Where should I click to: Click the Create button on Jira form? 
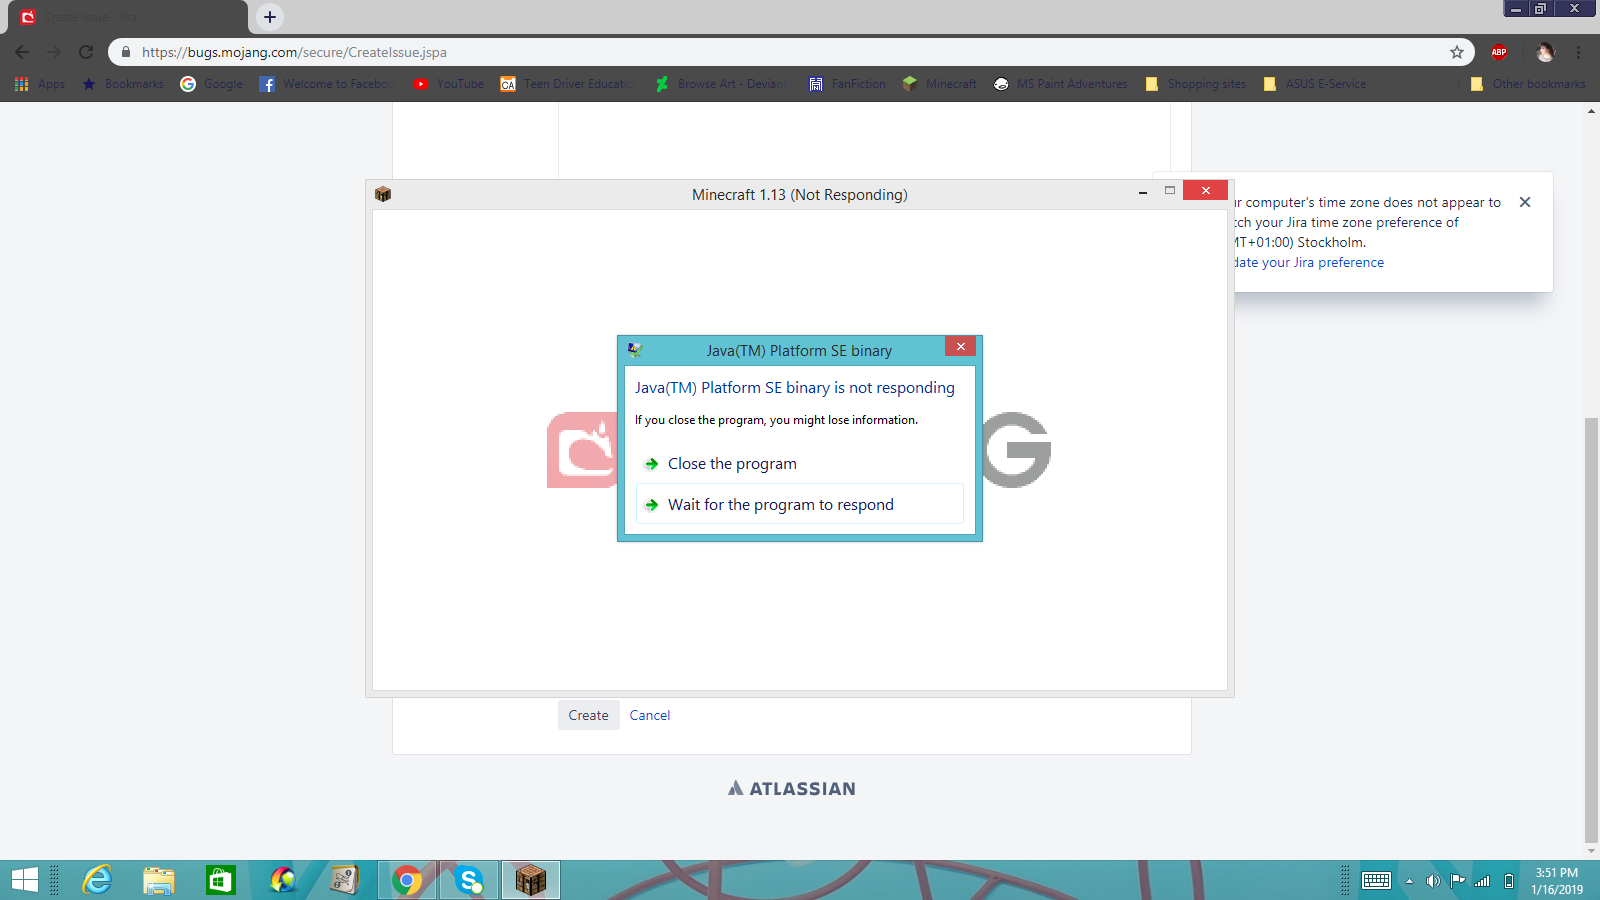click(588, 715)
